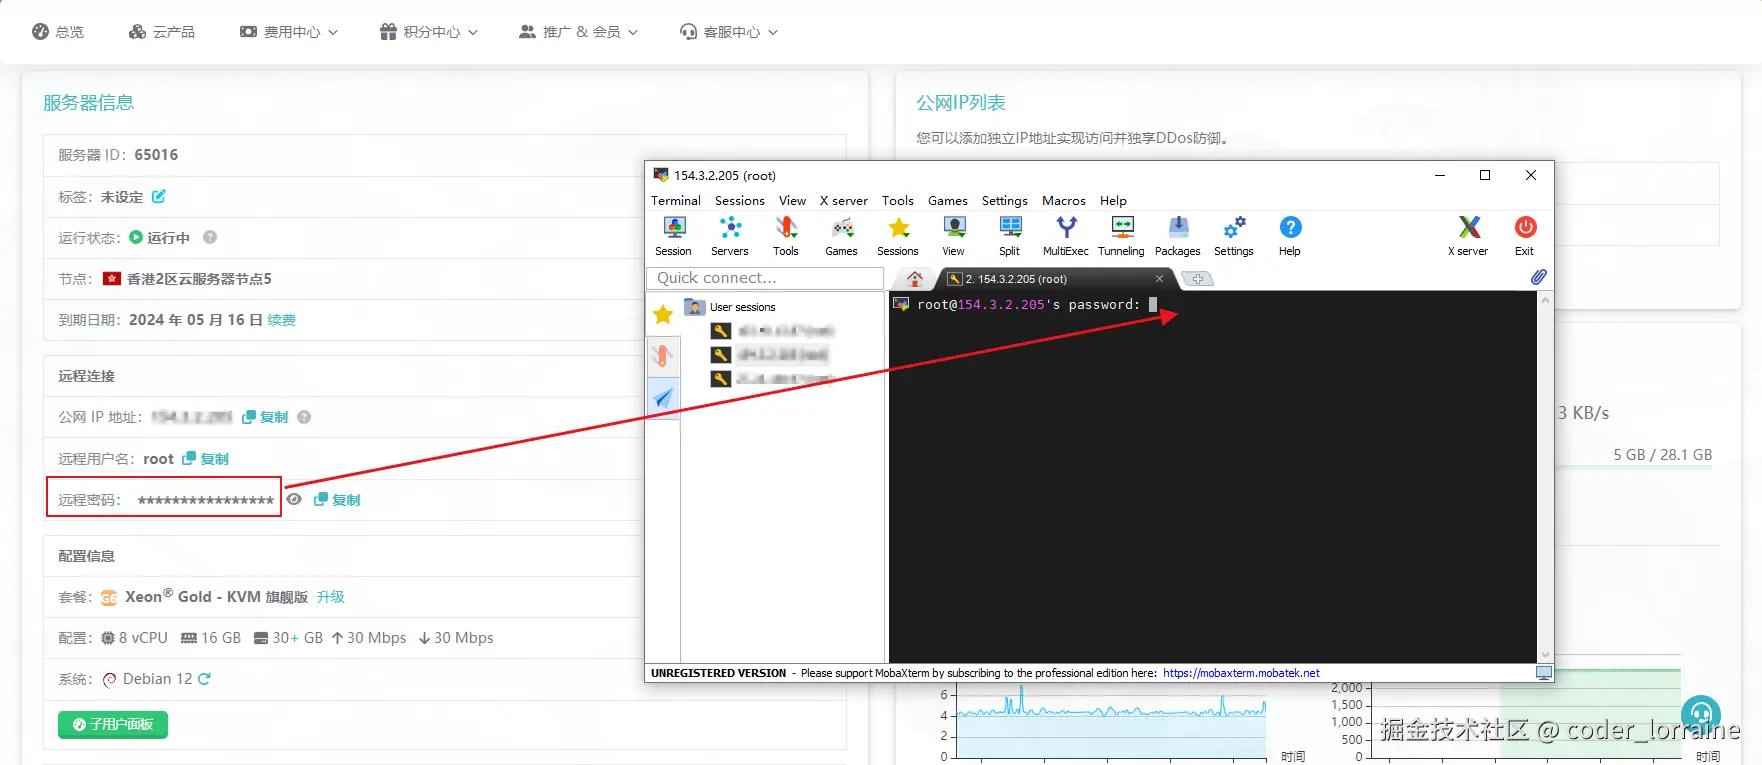The image size is (1762, 765).
Task: Select the first saved user session
Action: coord(772,331)
